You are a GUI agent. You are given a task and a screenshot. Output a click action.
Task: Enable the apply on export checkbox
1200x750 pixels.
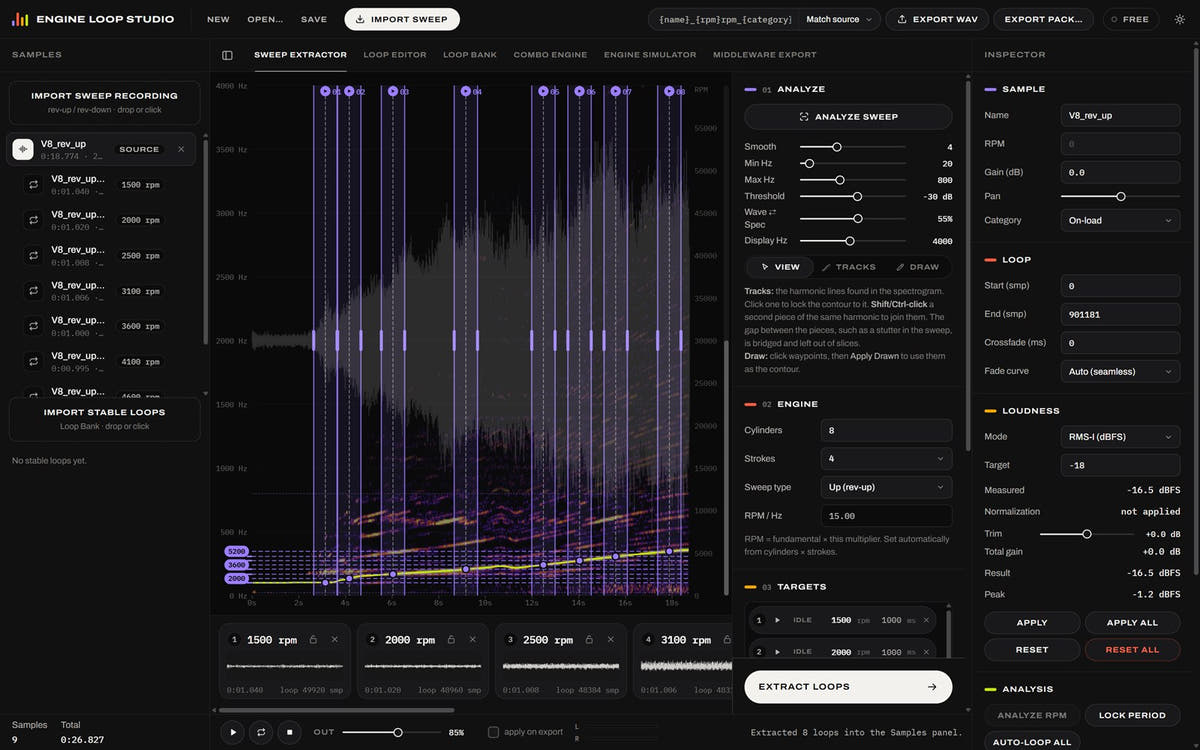point(493,732)
